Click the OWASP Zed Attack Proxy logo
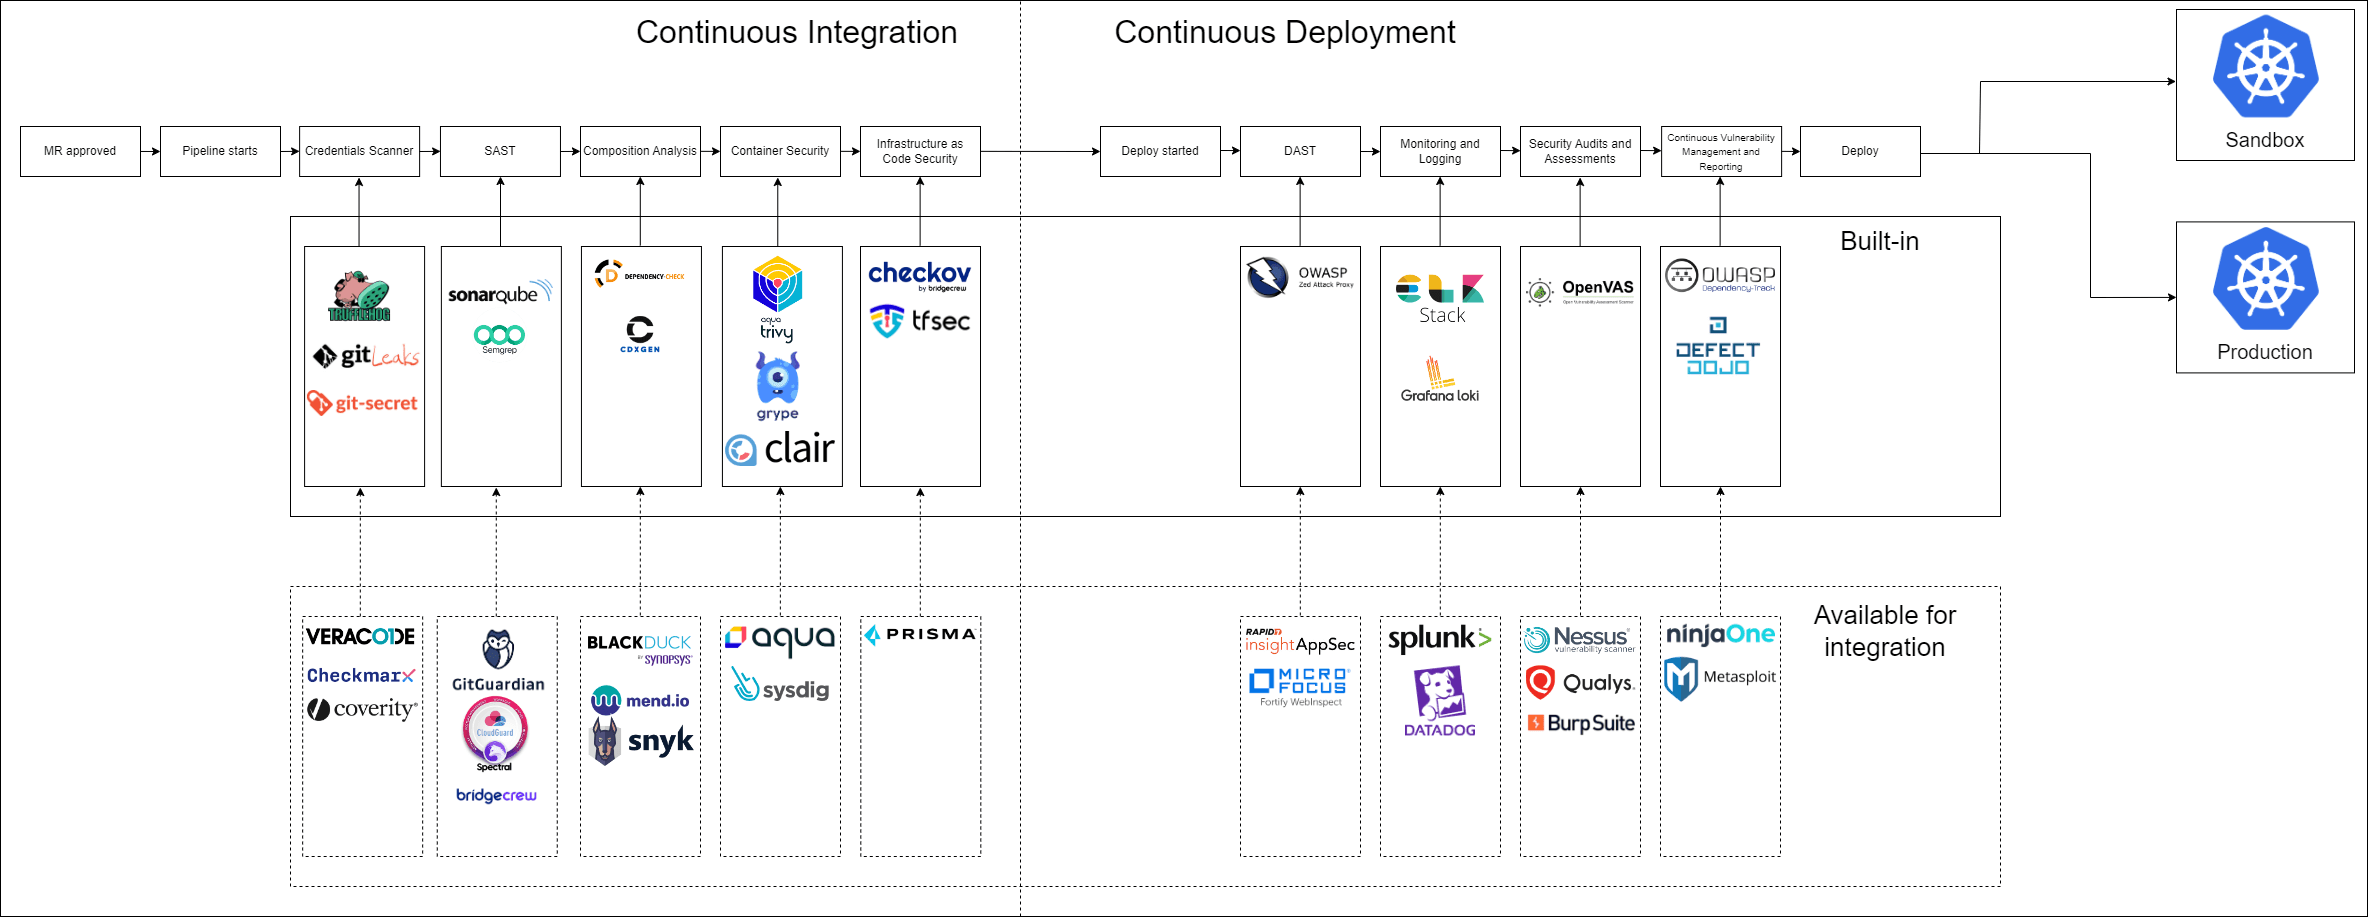The height and width of the screenshot is (921, 2369). 1299,278
